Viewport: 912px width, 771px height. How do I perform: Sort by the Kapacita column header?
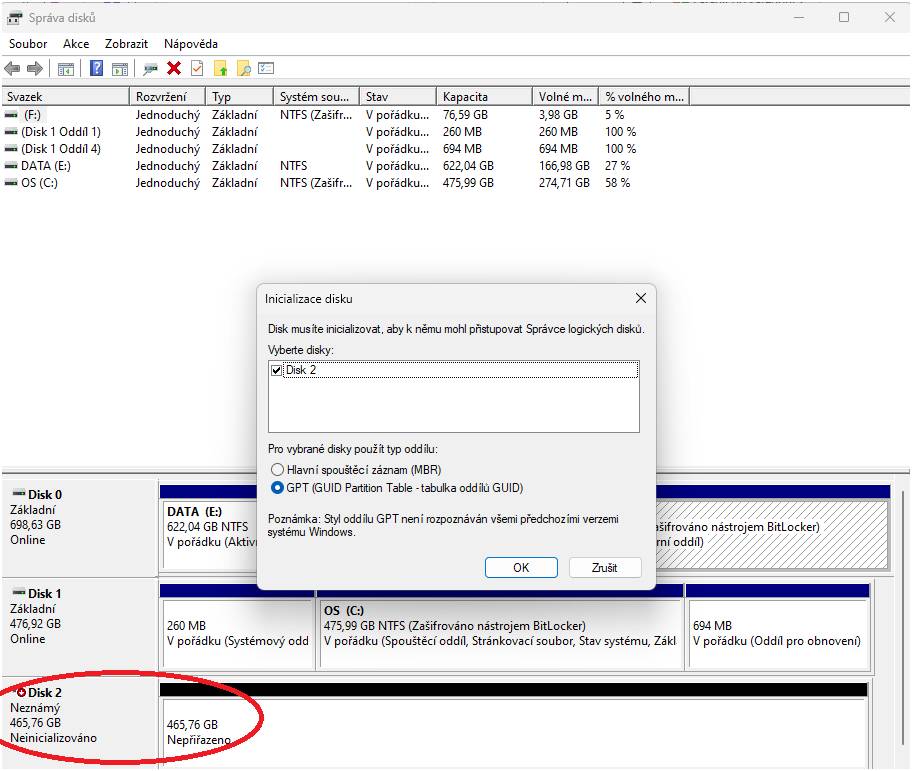[x=484, y=97]
